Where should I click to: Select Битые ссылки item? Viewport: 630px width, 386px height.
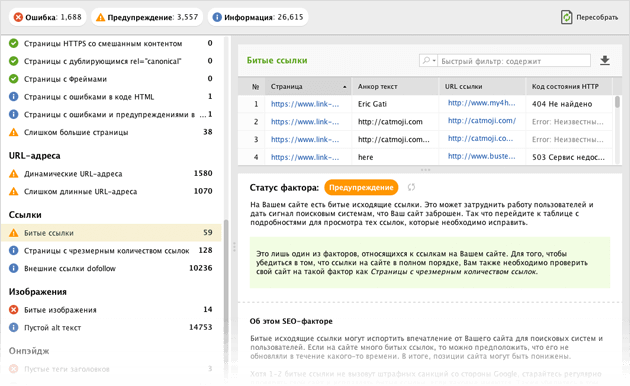pos(111,233)
